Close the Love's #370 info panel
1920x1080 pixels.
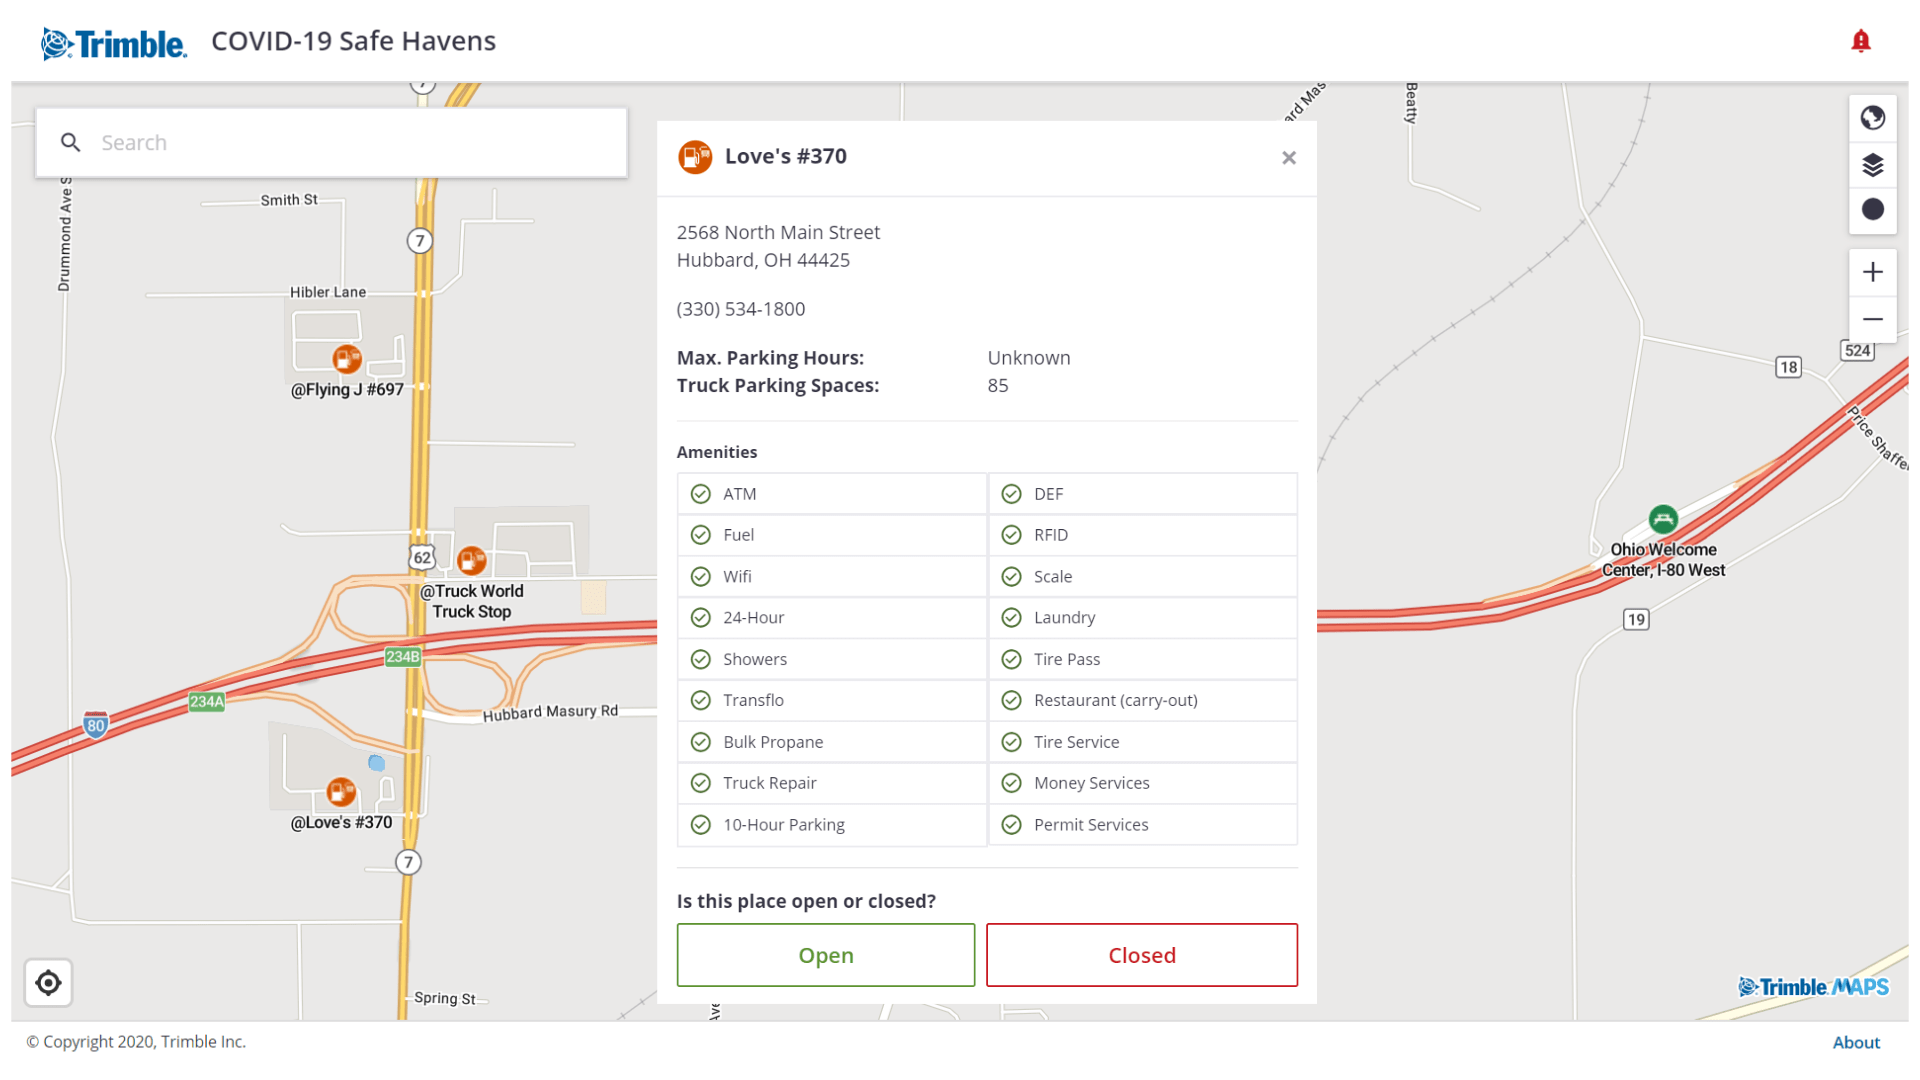tap(1288, 157)
